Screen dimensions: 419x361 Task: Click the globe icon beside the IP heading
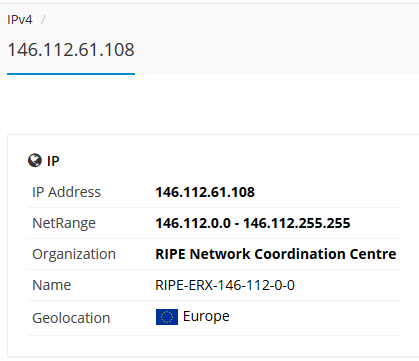click(x=35, y=160)
